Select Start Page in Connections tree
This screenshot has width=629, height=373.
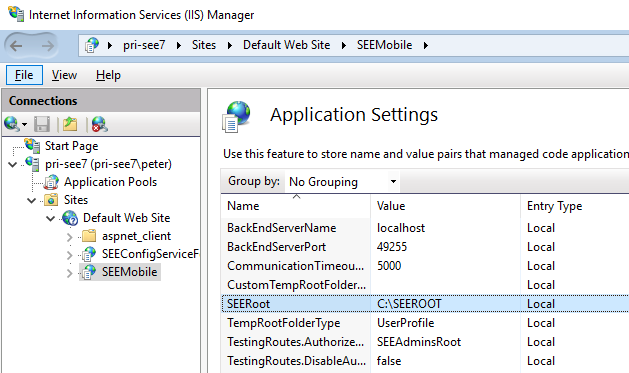[71, 146]
